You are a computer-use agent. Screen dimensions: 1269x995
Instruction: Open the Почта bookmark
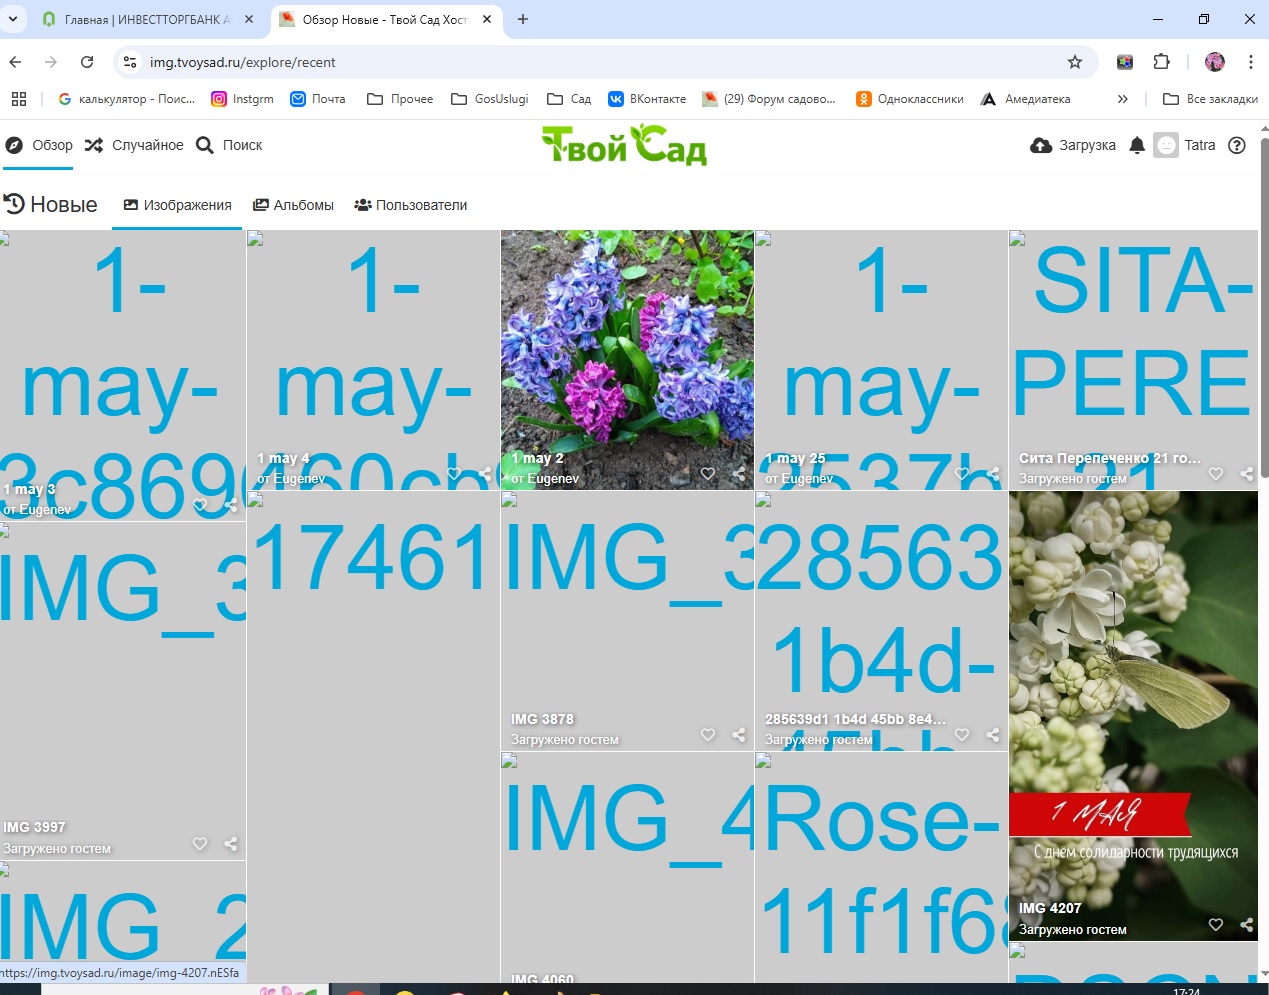[318, 99]
